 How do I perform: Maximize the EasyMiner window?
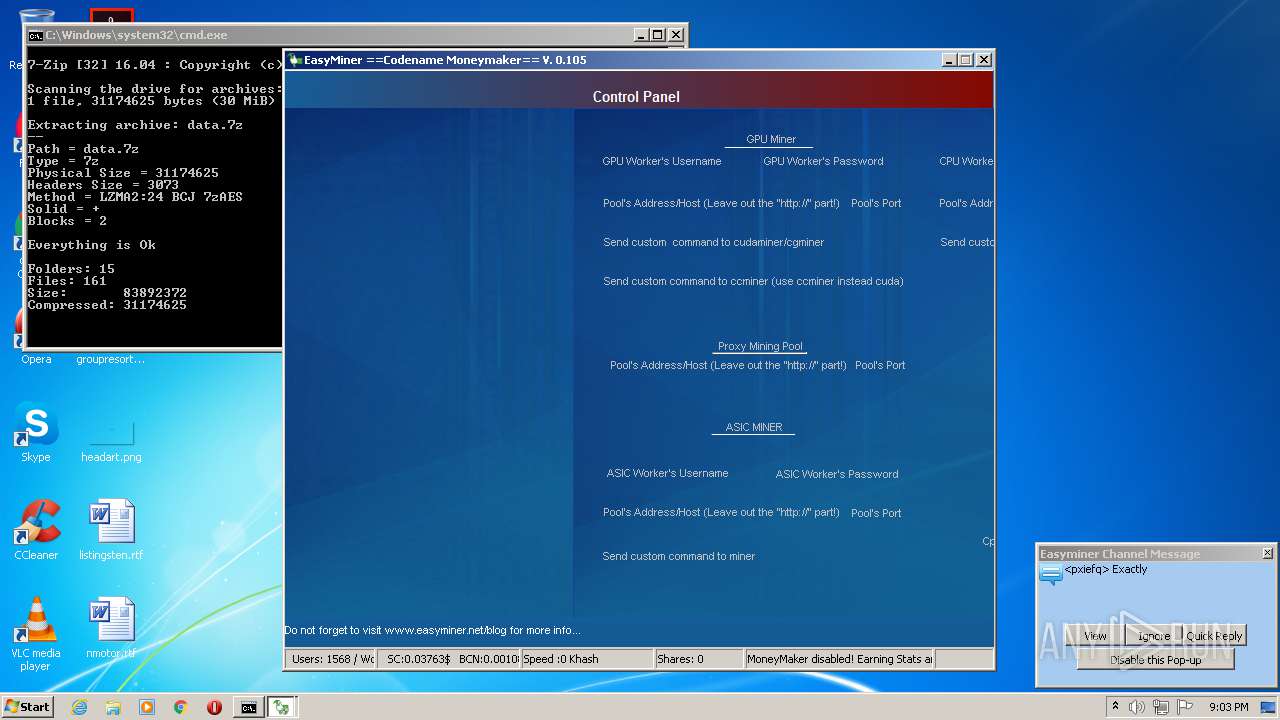[x=966, y=60]
